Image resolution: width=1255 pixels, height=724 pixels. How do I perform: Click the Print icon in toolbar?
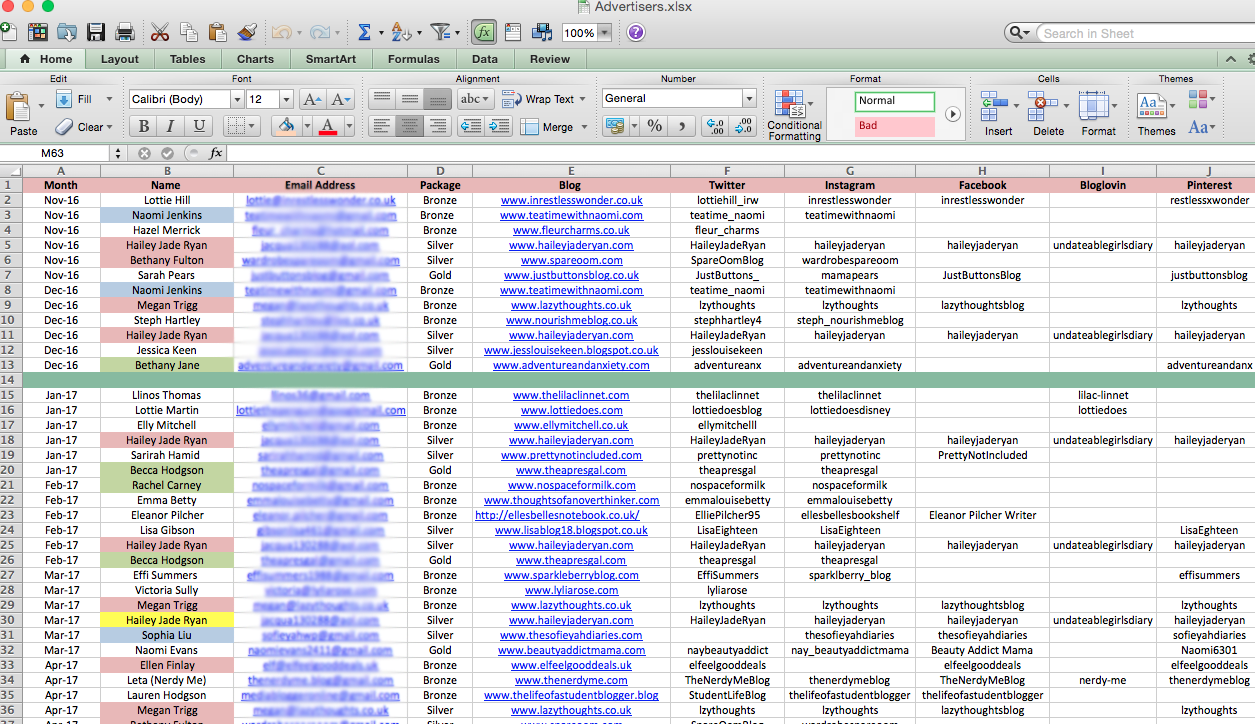tap(125, 32)
